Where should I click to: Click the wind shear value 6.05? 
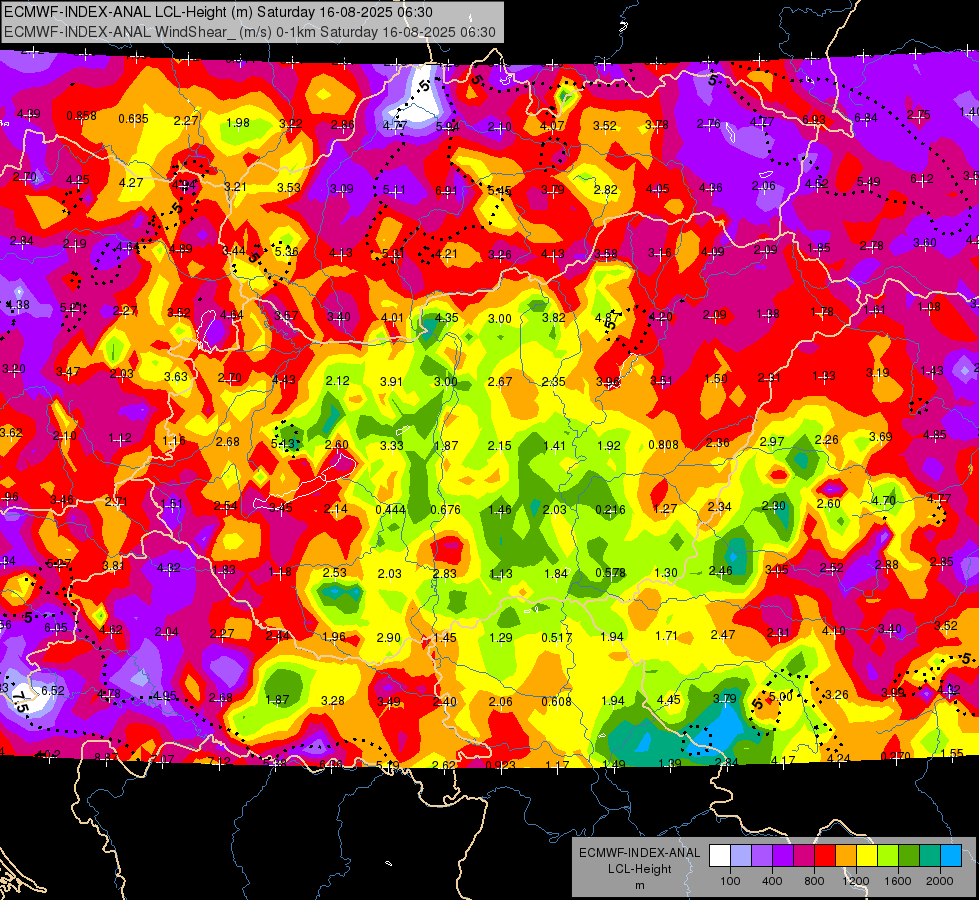pyautogui.click(x=56, y=628)
